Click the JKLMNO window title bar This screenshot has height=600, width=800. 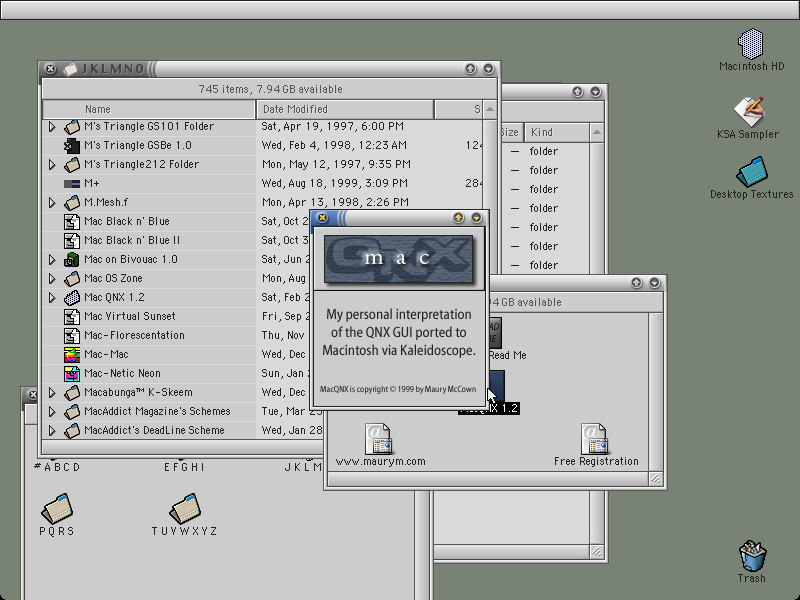tap(269, 68)
